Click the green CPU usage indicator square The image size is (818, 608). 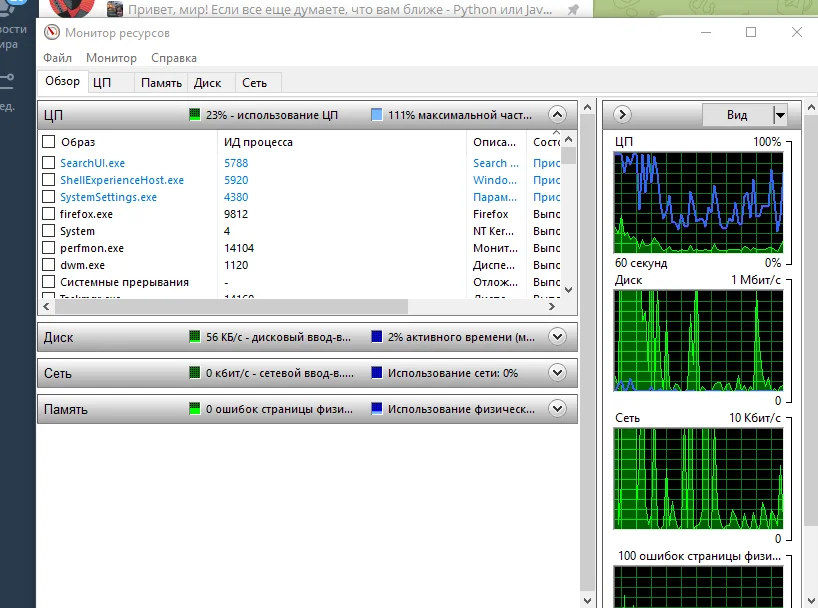pos(195,115)
